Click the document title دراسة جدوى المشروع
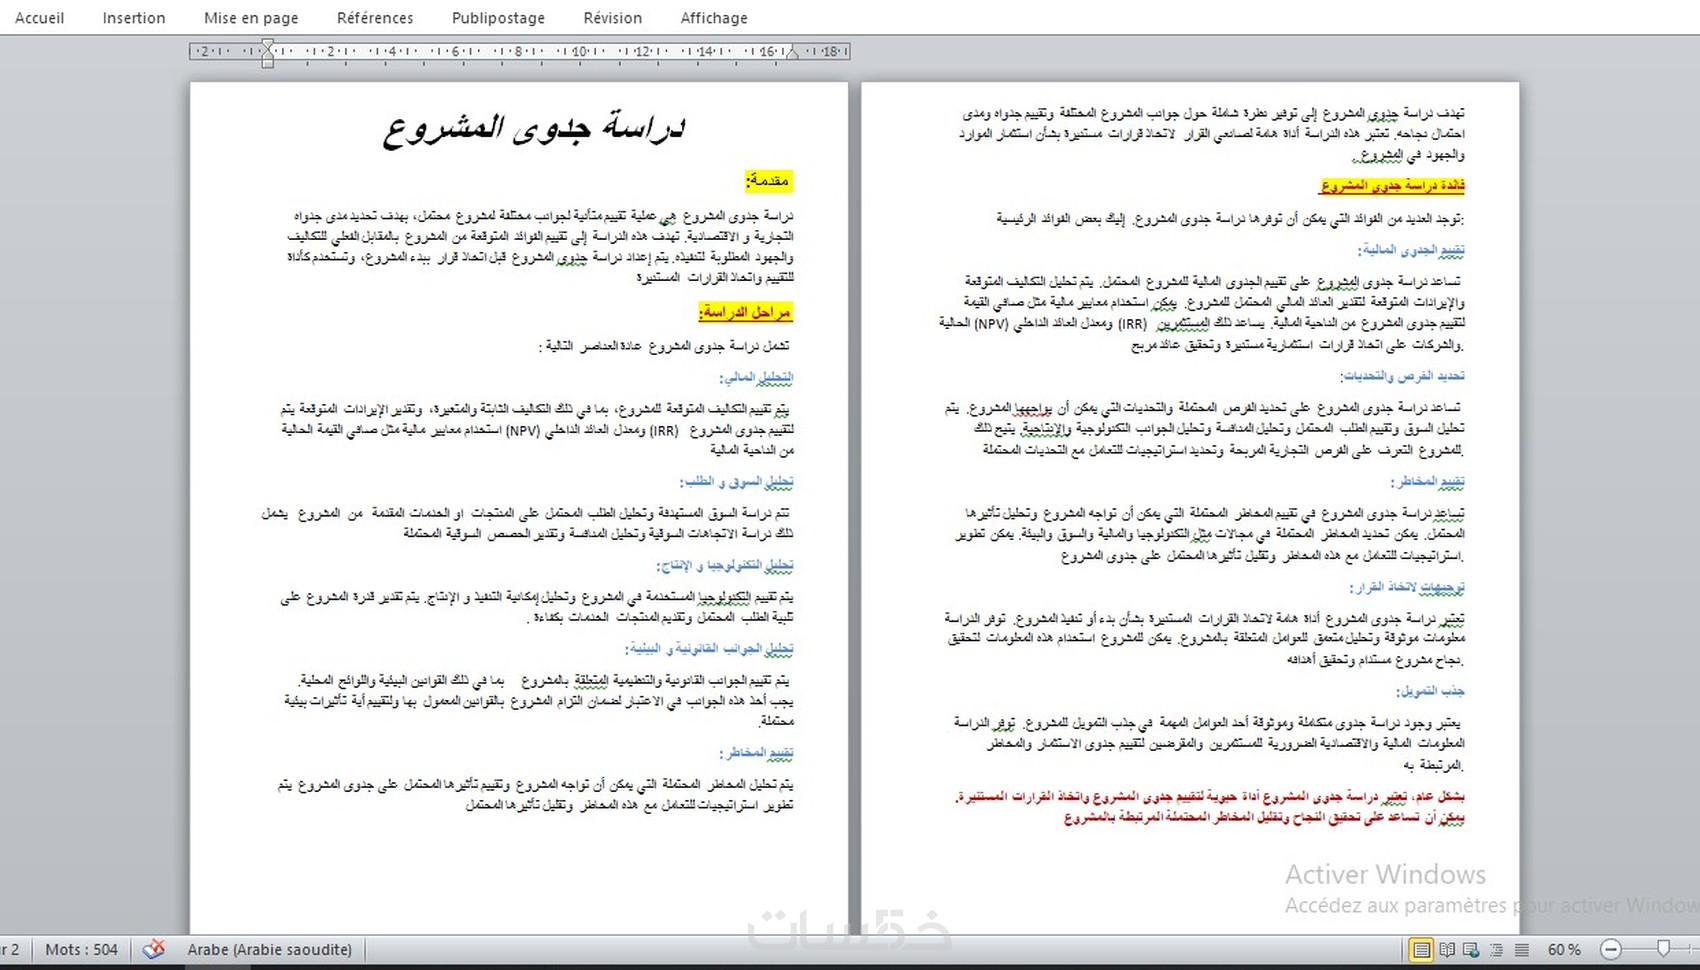 click(x=534, y=128)
